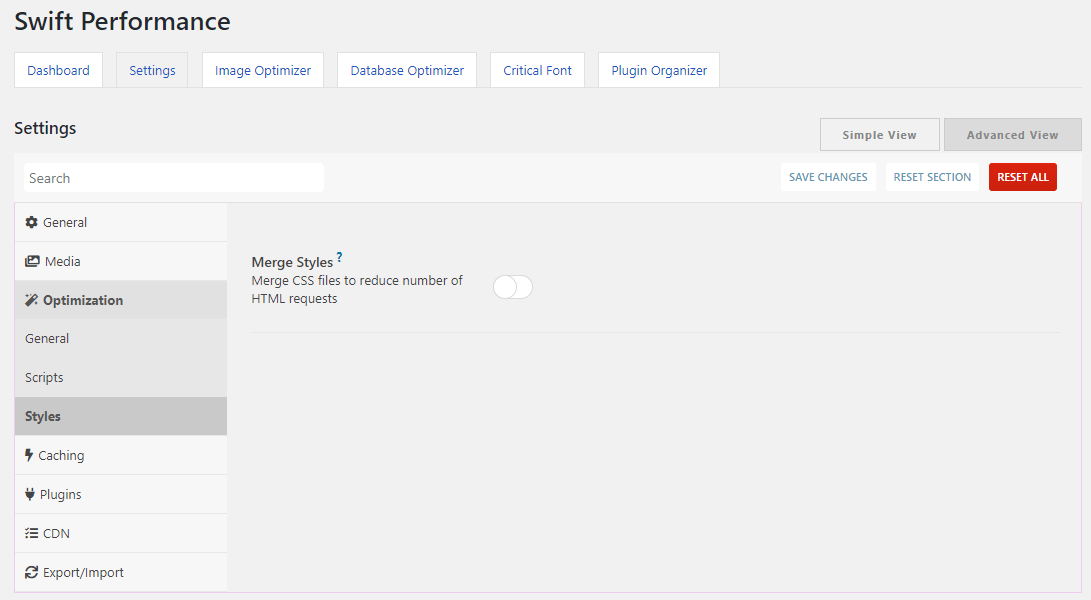Open the Merge Styles help question mark
The height and width of the screenshot is (600, 1091).
(x=340, y=257)
